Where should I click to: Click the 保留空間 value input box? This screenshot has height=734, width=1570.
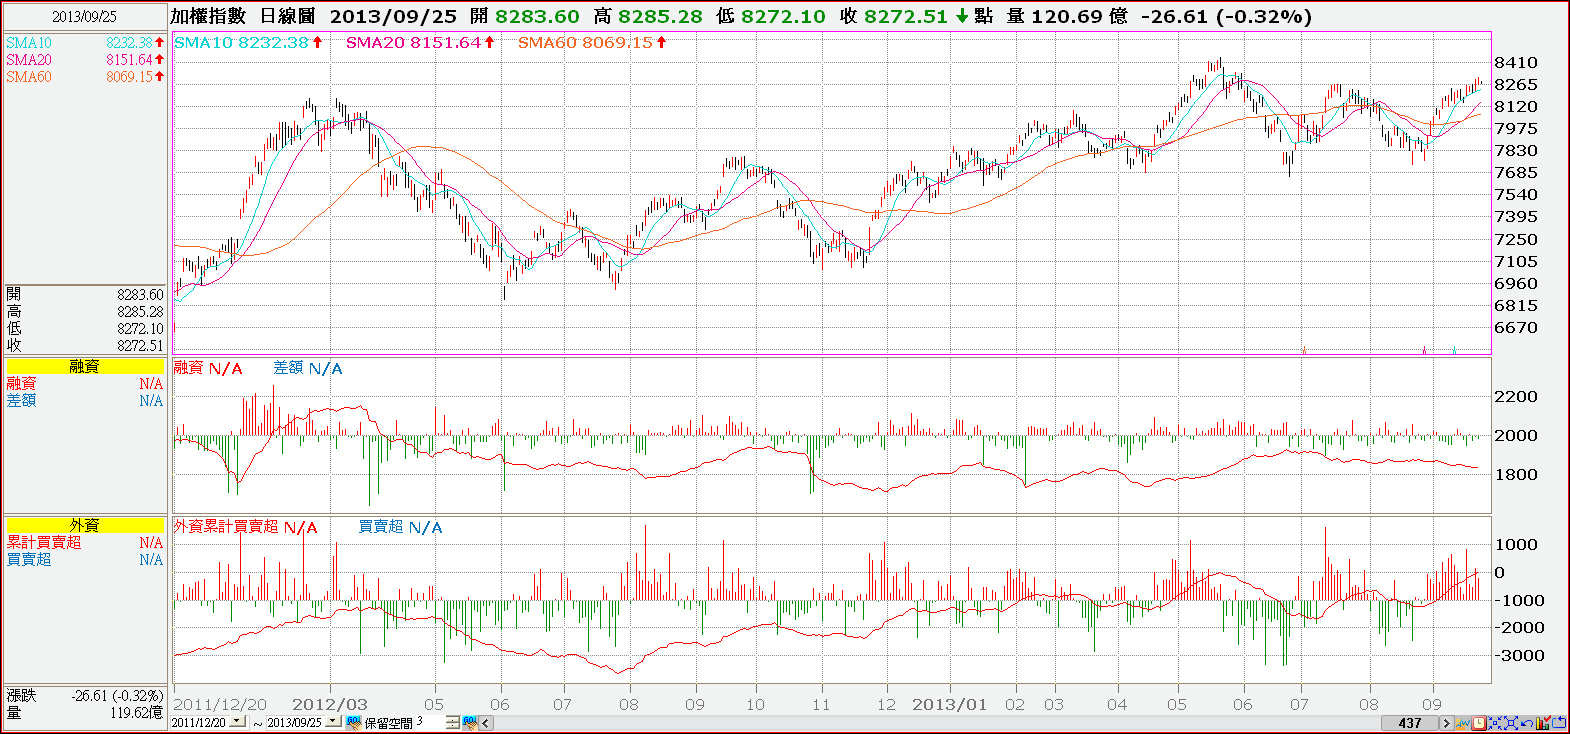coord(430,721)
